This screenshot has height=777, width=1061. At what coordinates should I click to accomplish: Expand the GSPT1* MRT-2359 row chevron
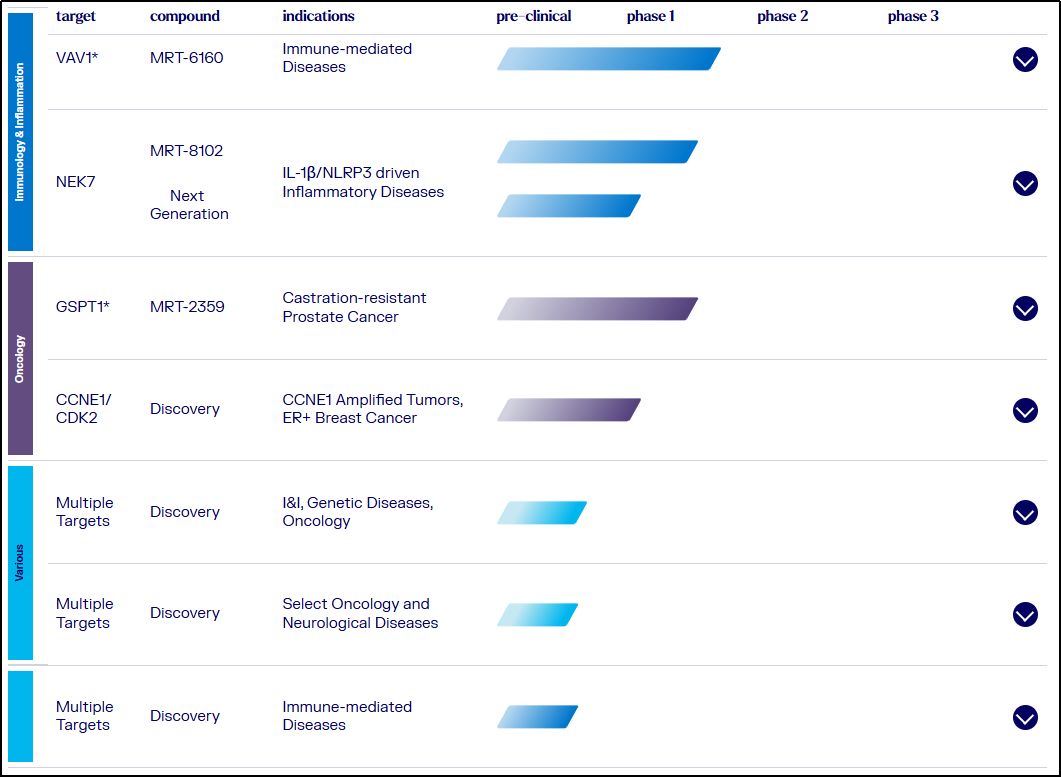1025,309
